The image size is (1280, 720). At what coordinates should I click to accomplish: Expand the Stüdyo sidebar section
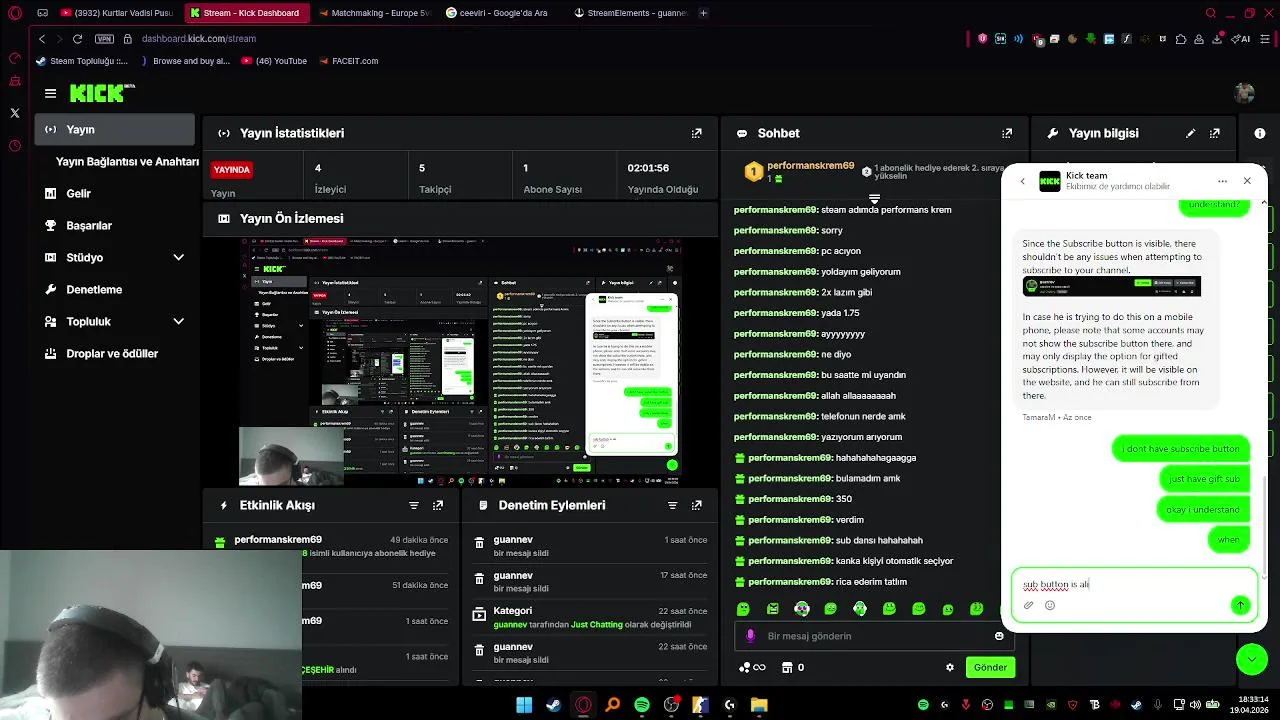[x=179, y=257]
